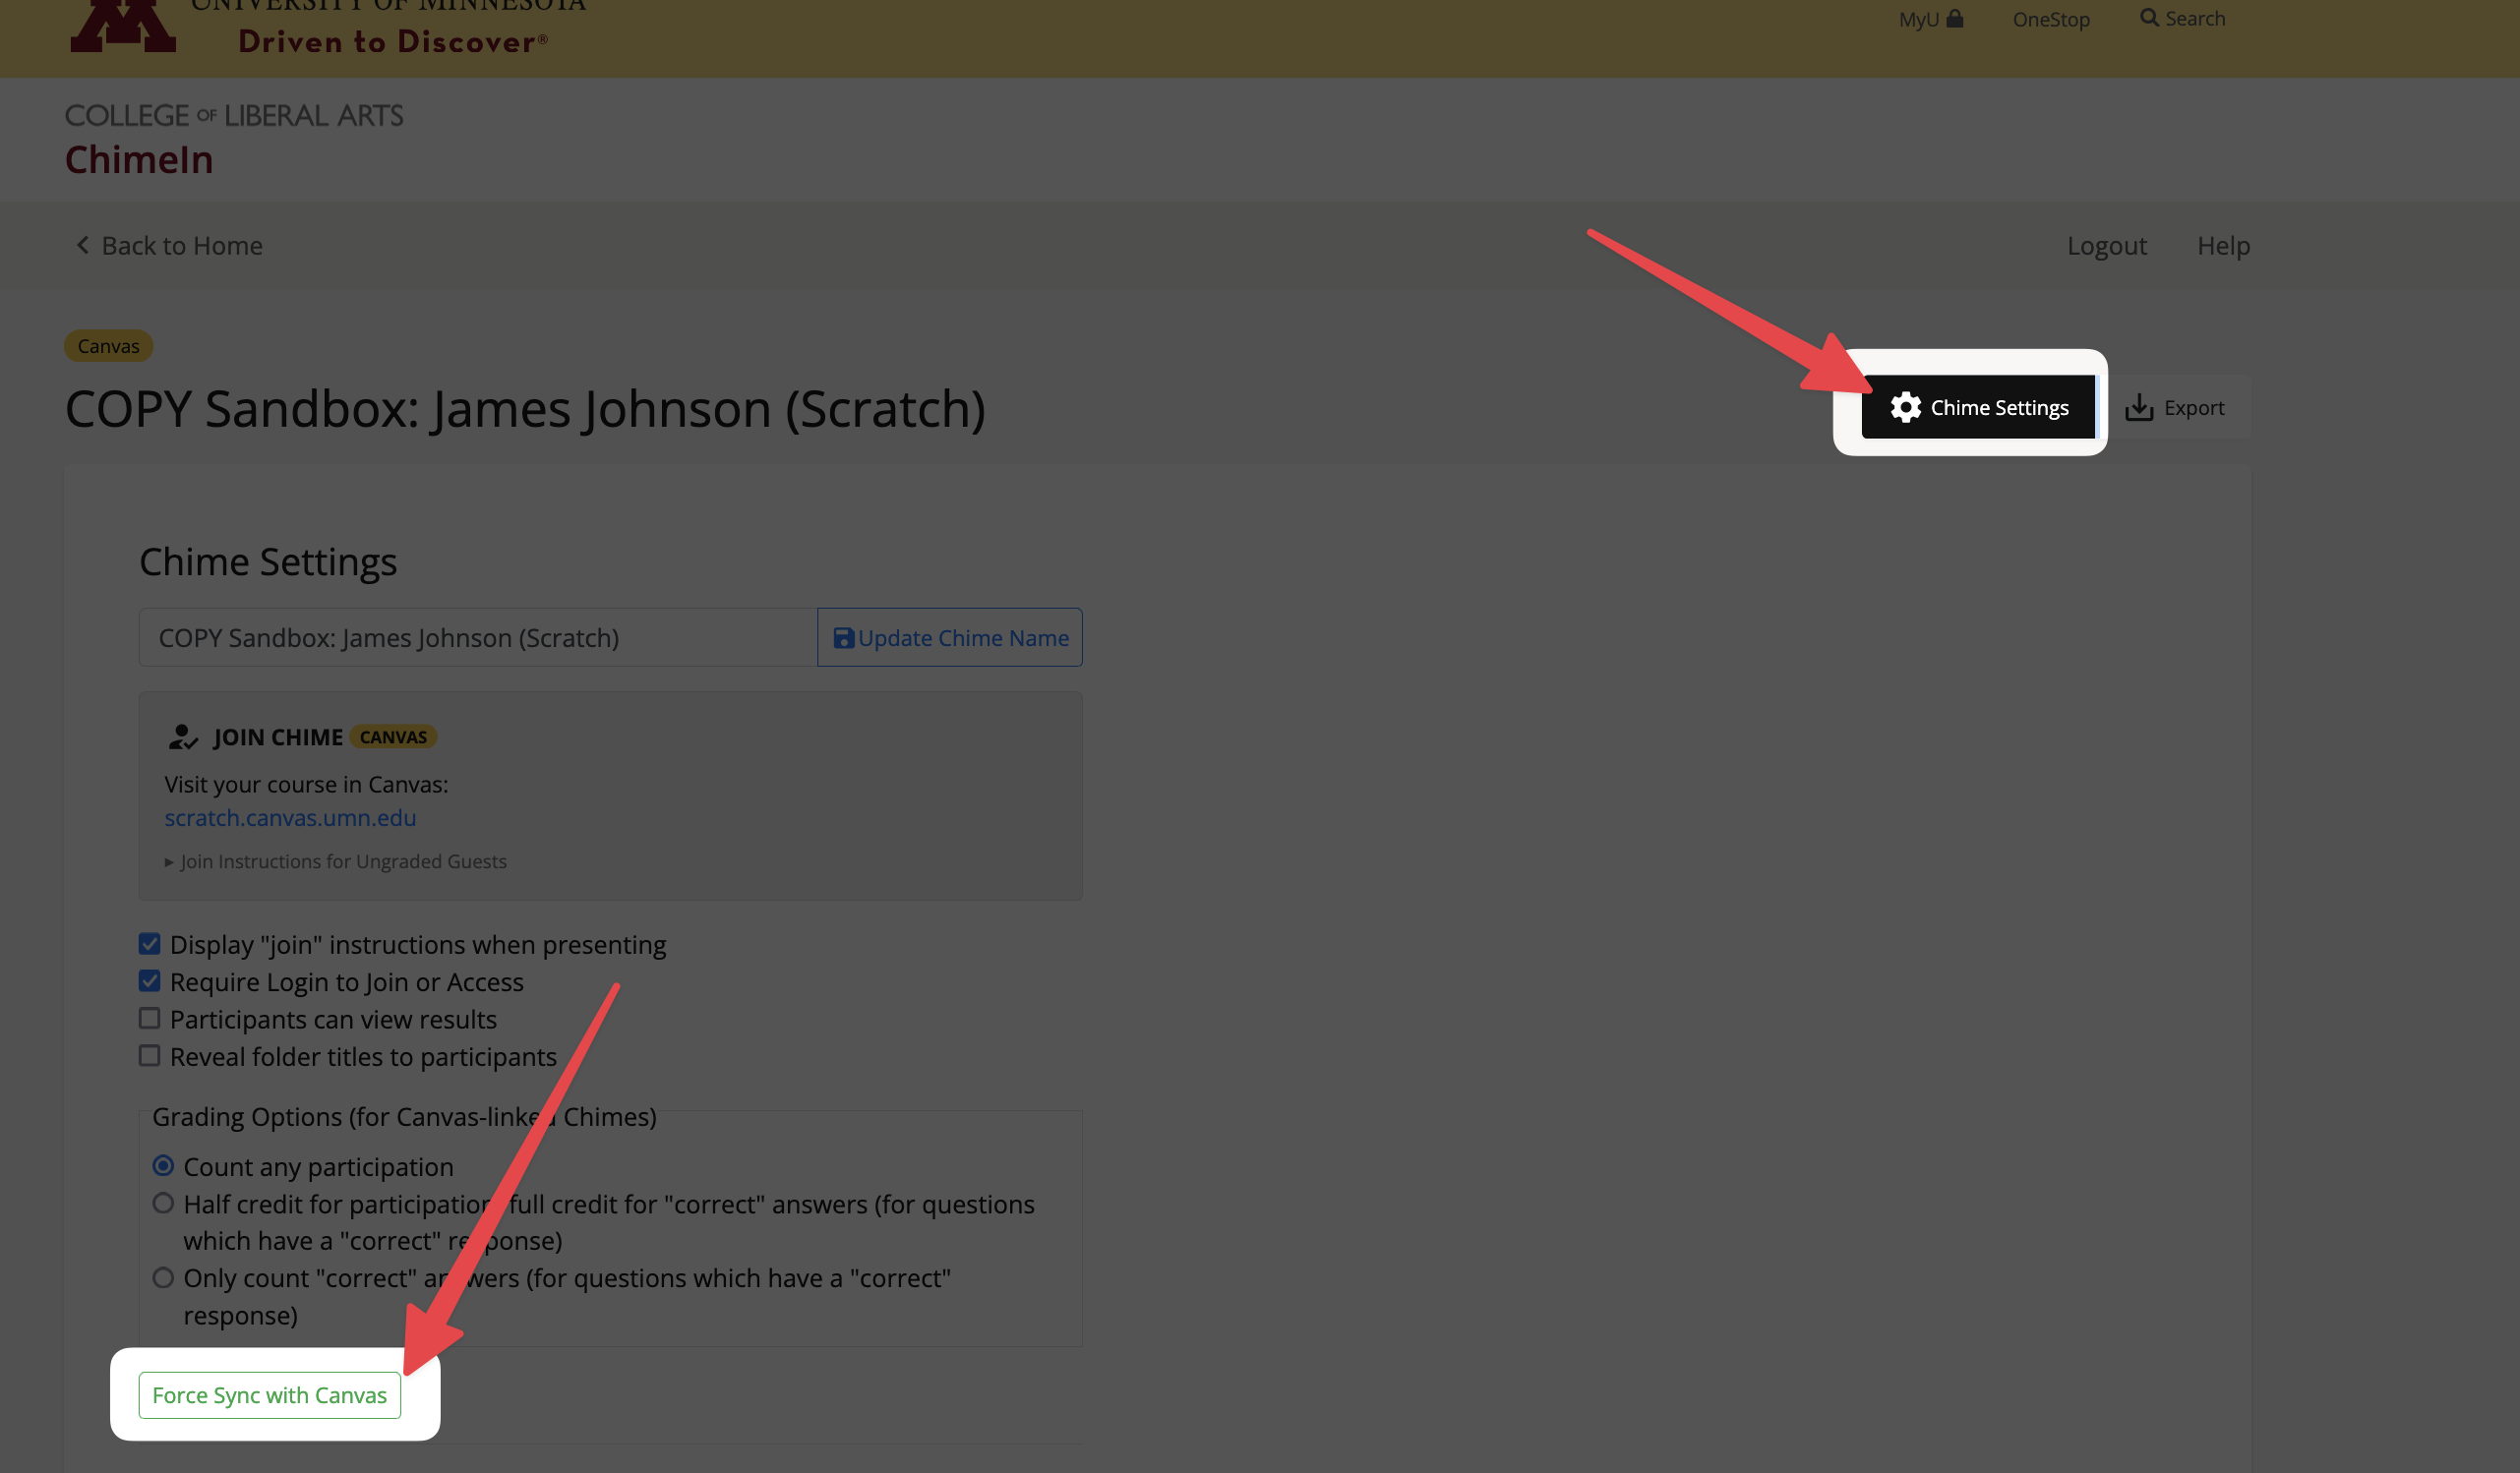The width and height of the screenshot is (2520, 1473).
Task: Check Reveal folder titles to participants
Action: [x=150, y=1056]
